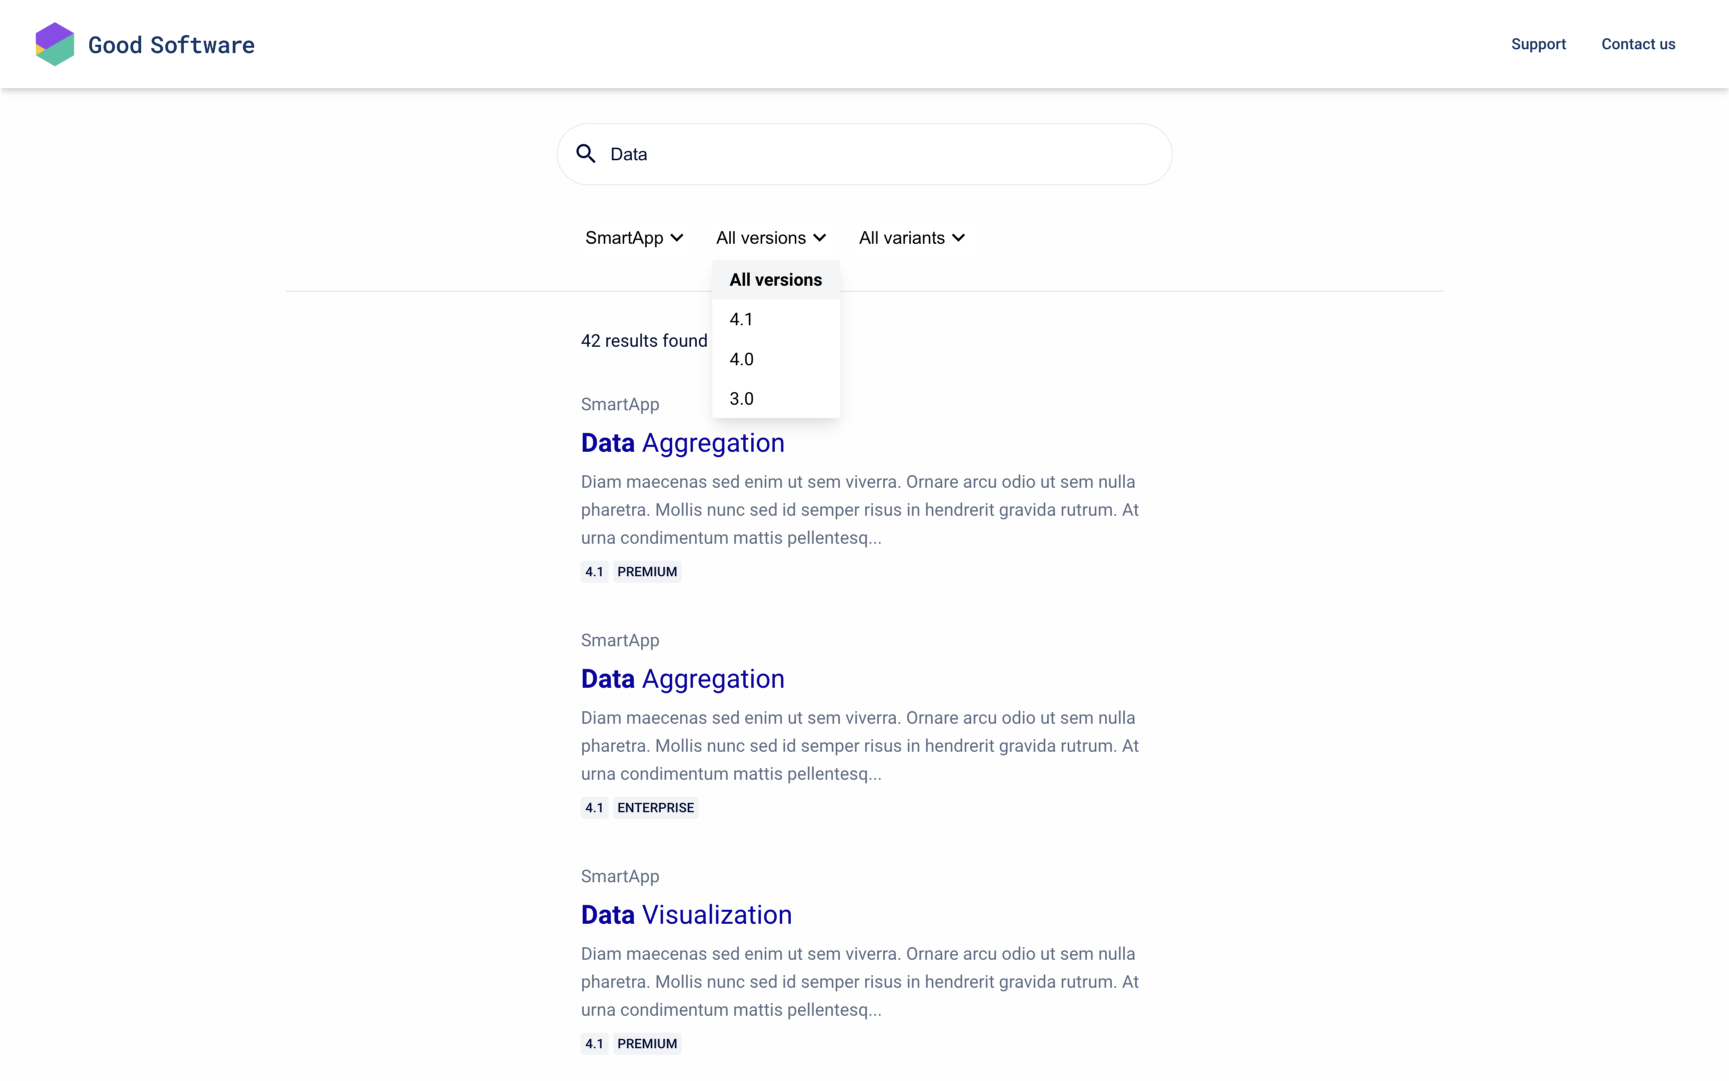This screenshot has height=1081, width=1729.
Task: Open the Data Aggregation Premium result
Action: (x=682, y=443)
